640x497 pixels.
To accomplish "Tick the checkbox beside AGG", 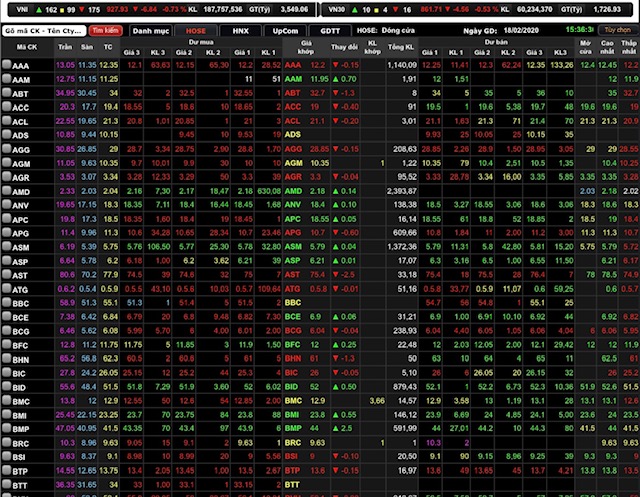I will [6, 148].
